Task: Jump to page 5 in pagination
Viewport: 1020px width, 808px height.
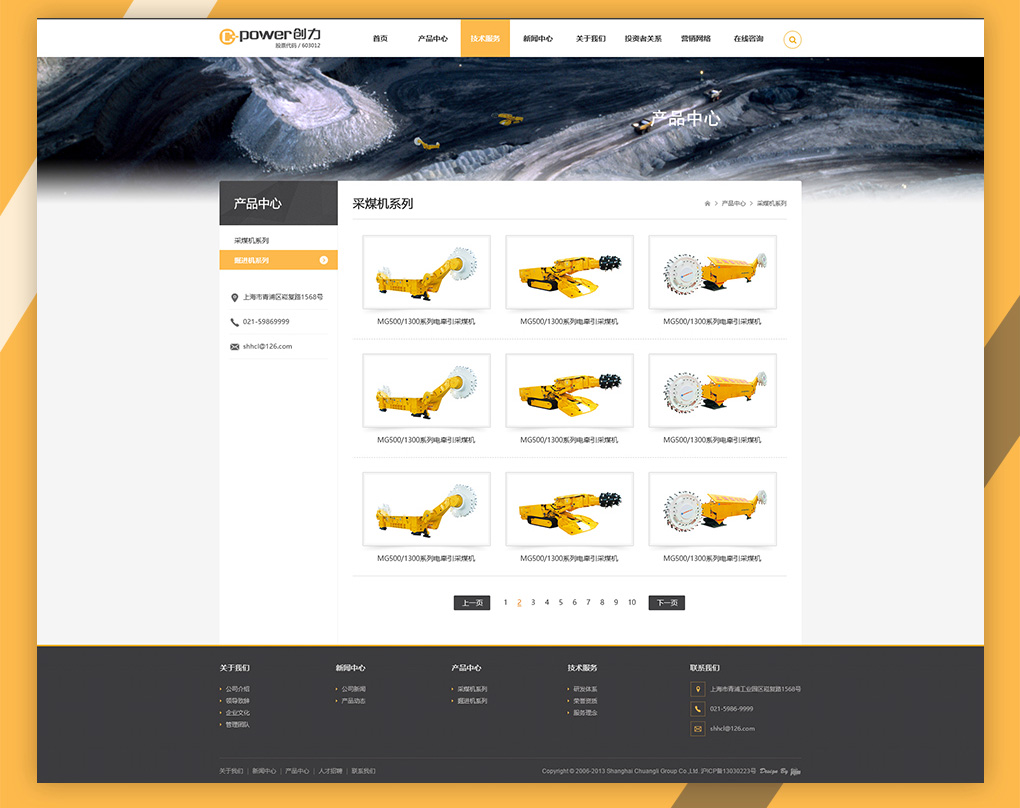Action: (x=560, y=603)
